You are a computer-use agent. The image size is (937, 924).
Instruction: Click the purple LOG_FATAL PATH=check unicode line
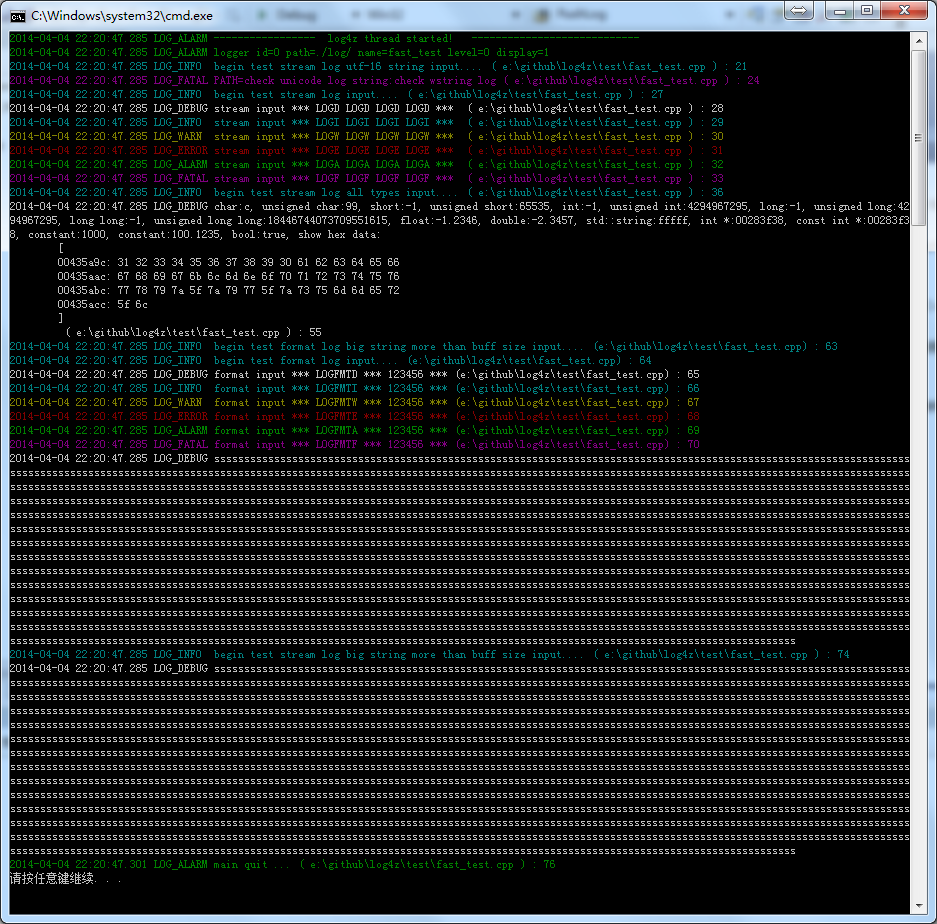click(380, 80)
